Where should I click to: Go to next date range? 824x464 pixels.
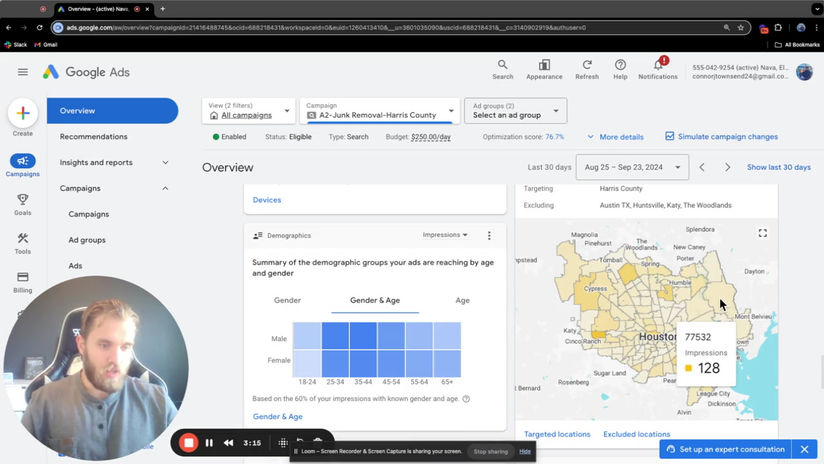727,167
